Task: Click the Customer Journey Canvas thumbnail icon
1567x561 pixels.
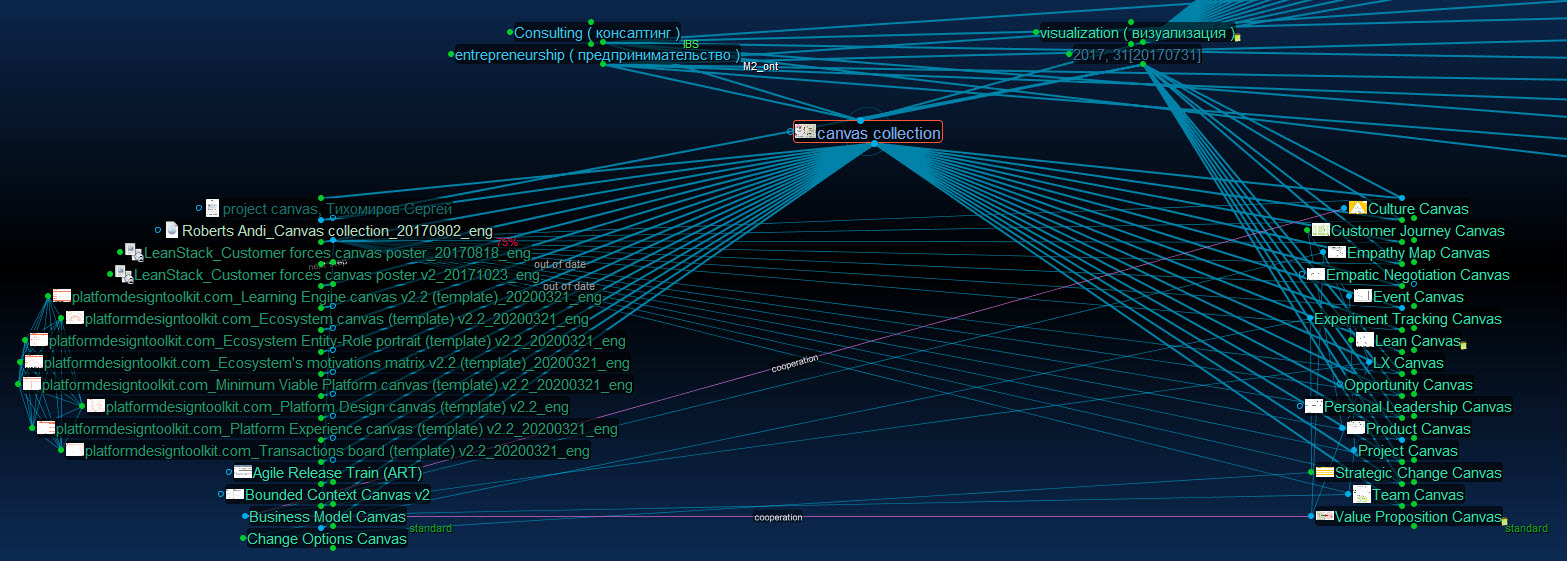Action: [x=1320, y=230]
